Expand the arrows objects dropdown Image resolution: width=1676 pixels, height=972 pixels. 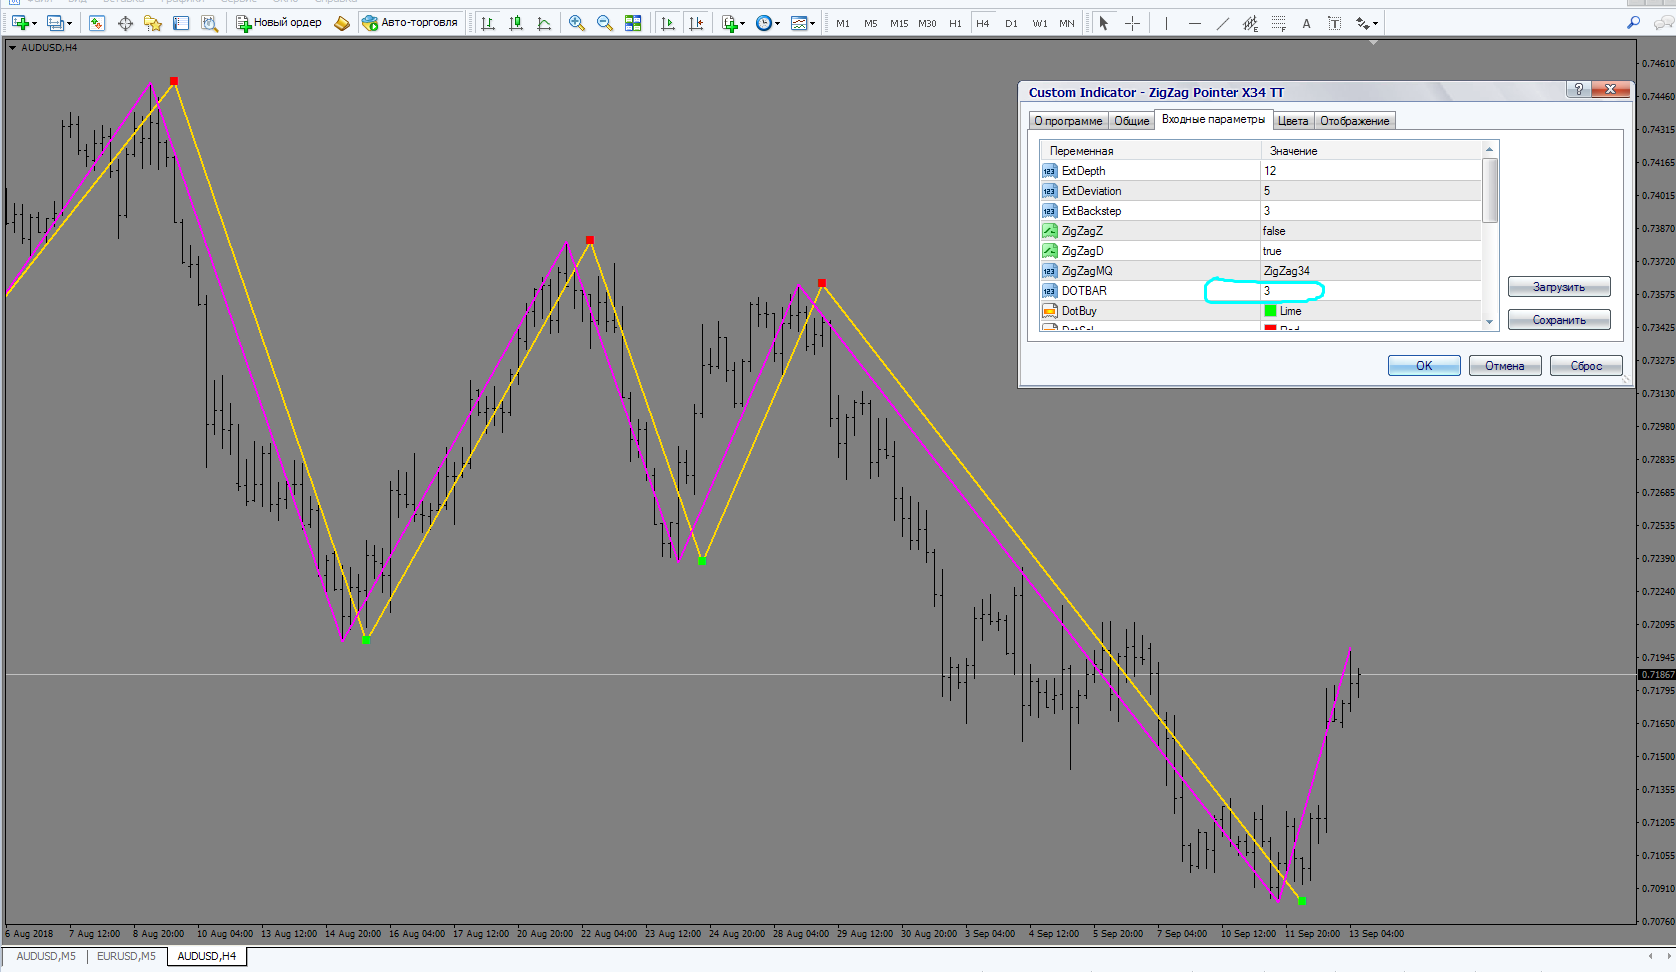[x=1376, y=23]
